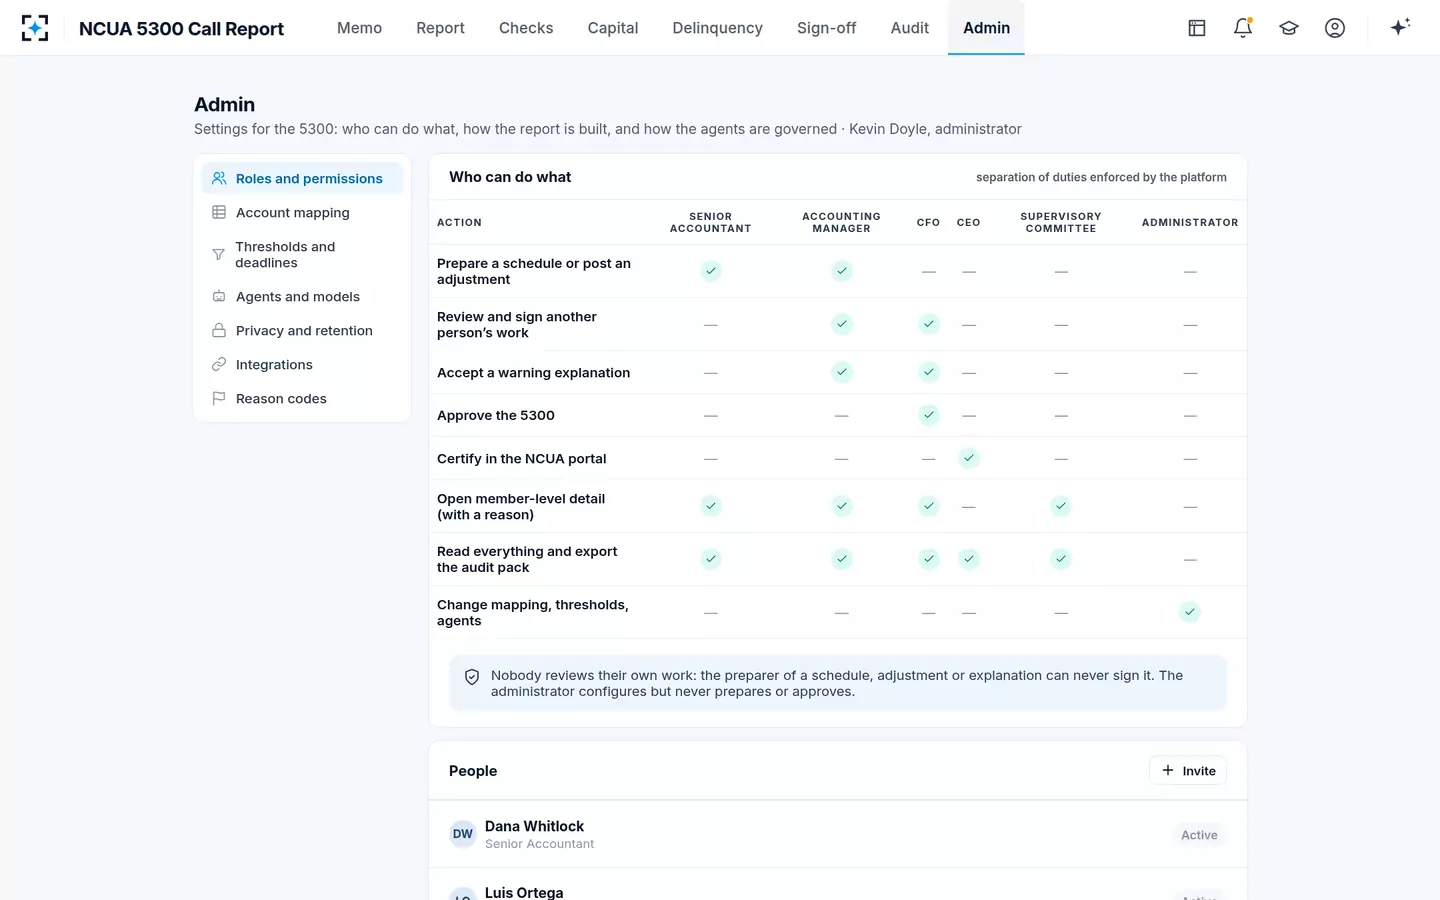Switch to the Memo tab
Screen dimensions: 1440x900
(360, 28)
